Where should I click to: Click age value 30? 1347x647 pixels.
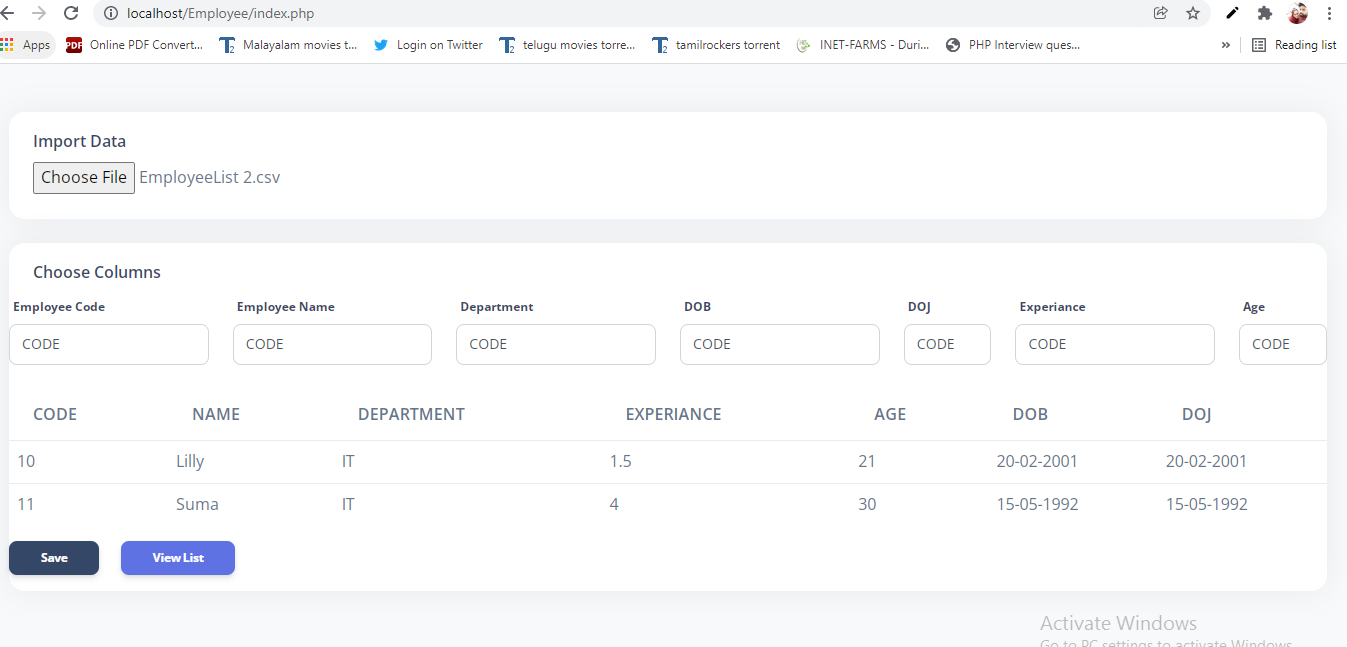click(x=867, y=504)
